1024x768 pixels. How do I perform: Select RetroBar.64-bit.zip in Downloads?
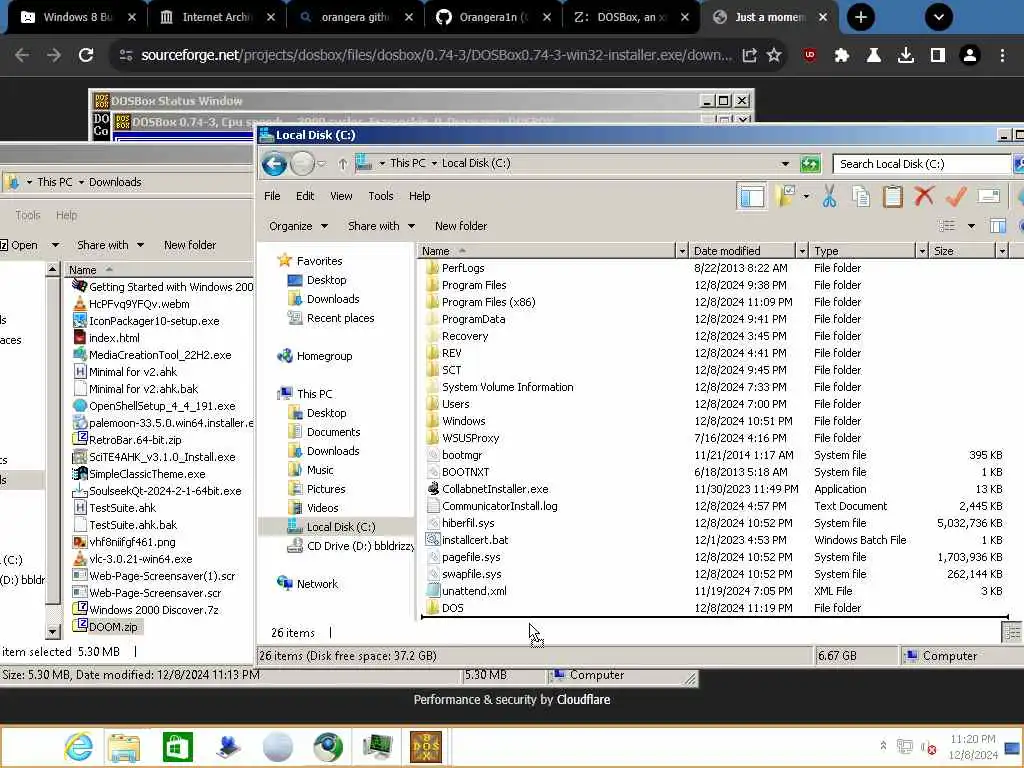127,440
